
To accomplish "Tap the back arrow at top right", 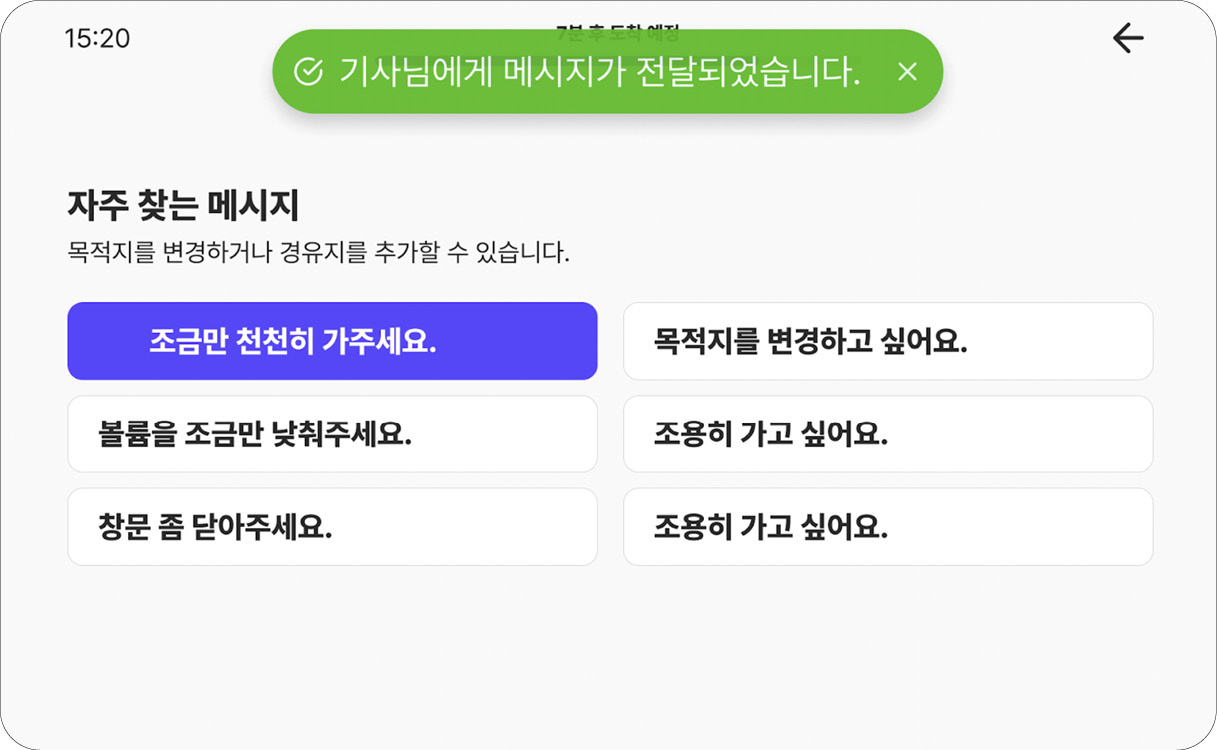I will [1128, 38].
